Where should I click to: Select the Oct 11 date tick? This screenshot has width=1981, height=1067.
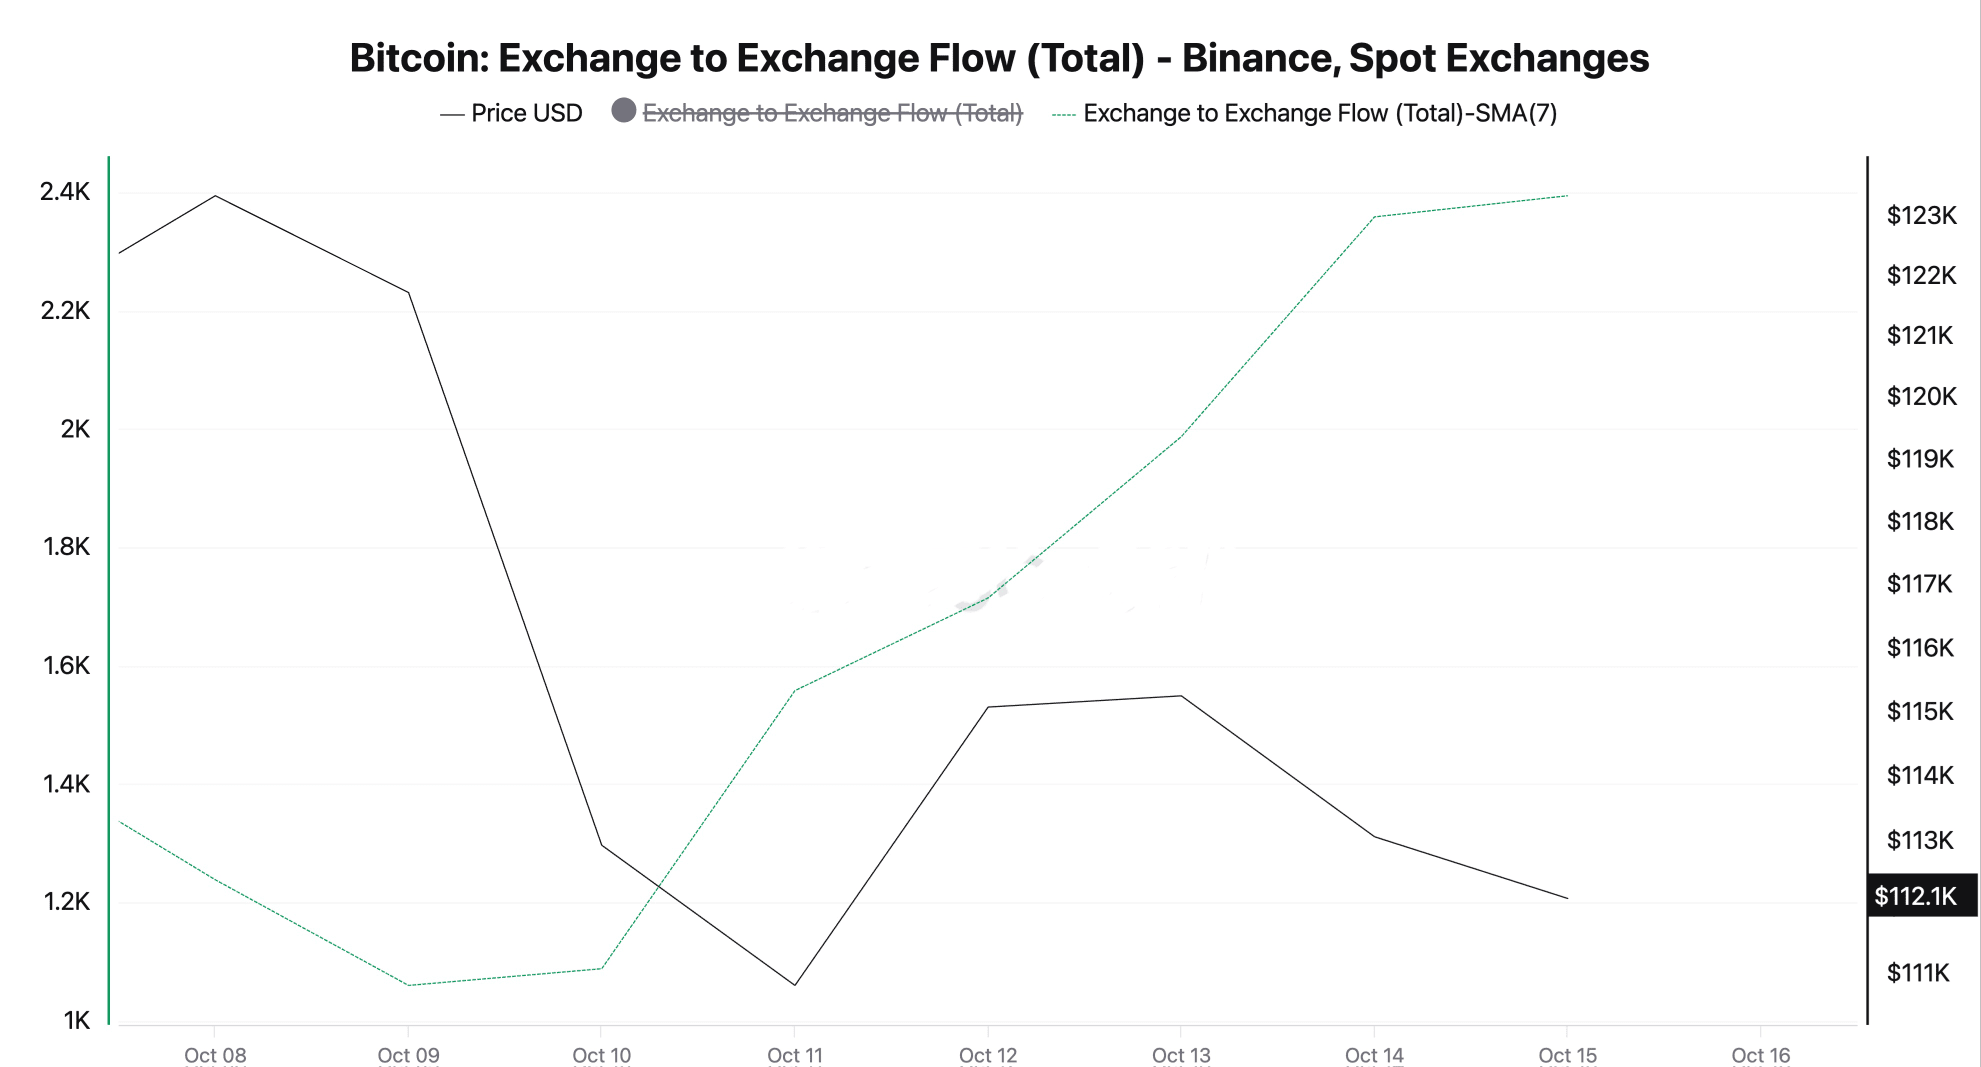pyautogui.click(x=795, y=1055)
